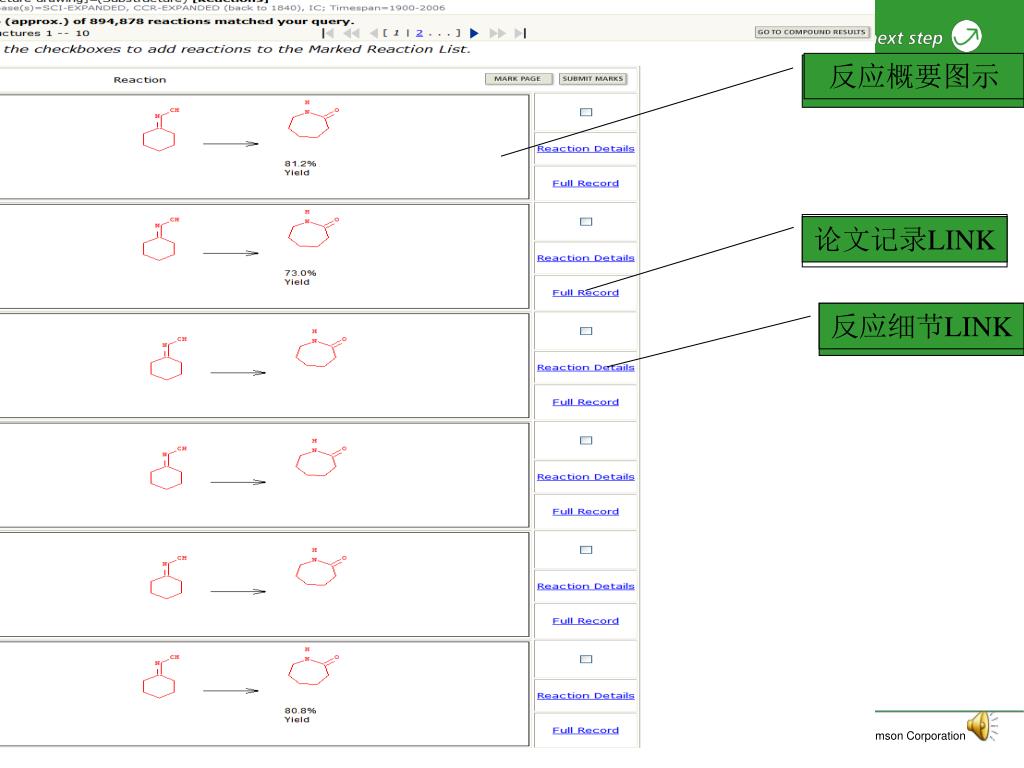This screenshot has height=768, width=1024.
Task: Click the product structure of the 81.2% yield reaction
Action: (313, 120)
